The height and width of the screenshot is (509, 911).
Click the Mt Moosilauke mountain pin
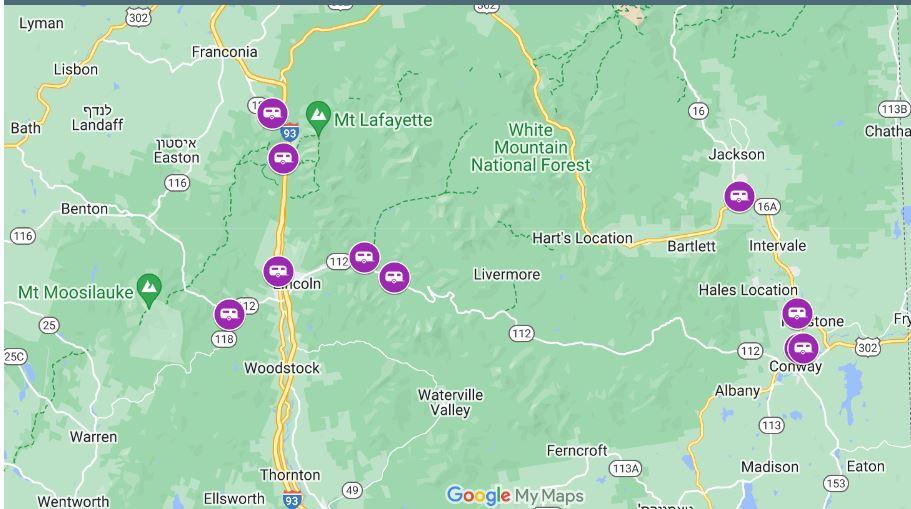pyautogui.click(x=149, y=291)
